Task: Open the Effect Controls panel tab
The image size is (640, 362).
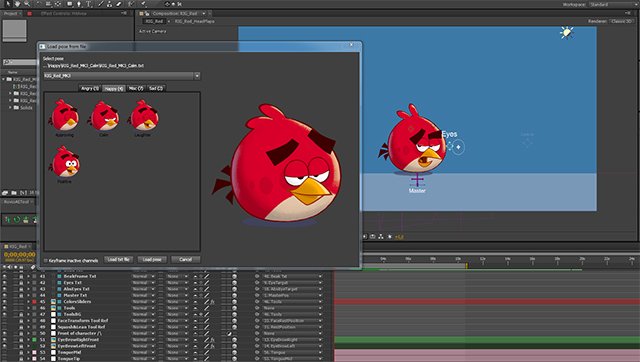Action: (64, 13)
